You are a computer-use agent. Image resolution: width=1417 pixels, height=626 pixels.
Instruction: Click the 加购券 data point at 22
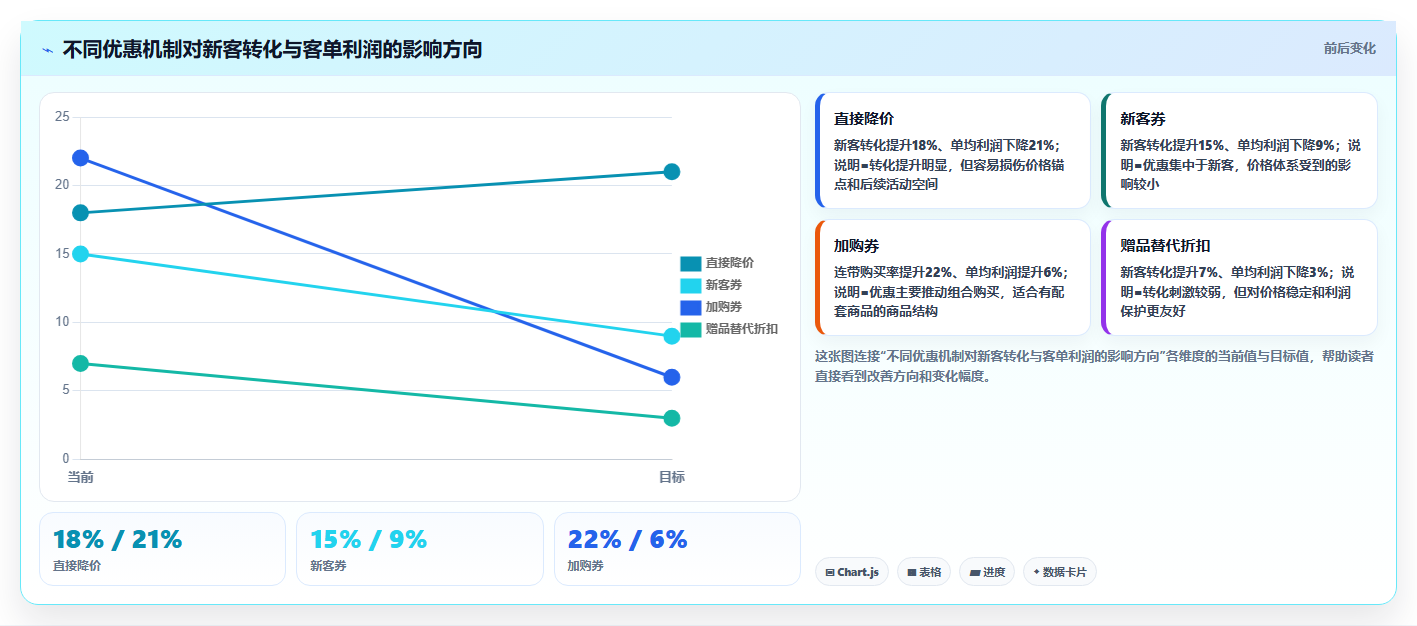tap(80, 158)
